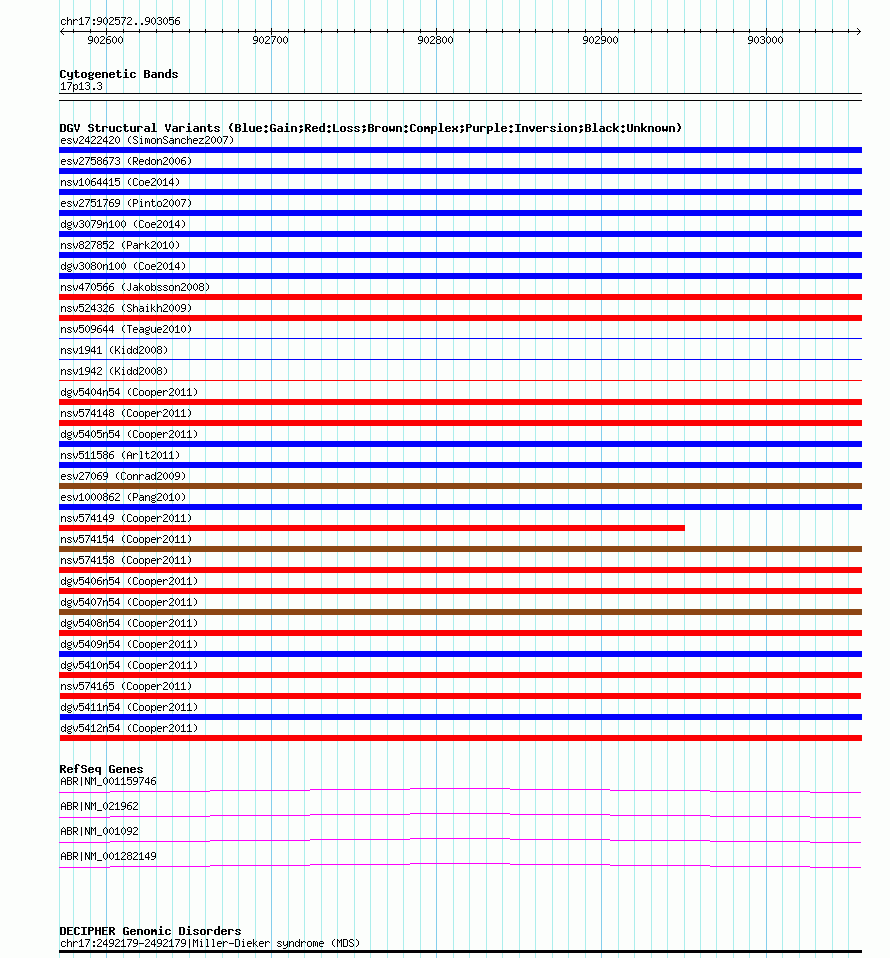Click the shortened red bar of nsv574149 (Cooper2011)
Viewport: 890px width, 958px height.
click(372, 528)
